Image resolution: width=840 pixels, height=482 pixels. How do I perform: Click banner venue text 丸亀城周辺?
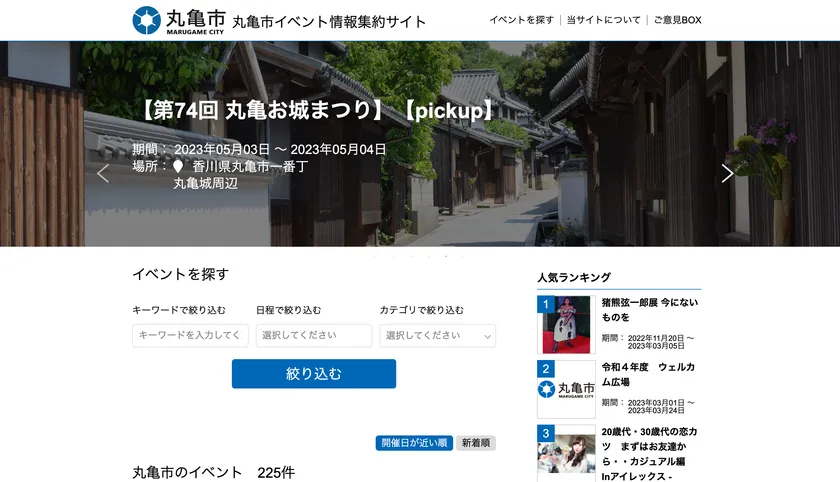tap(205, 184)
